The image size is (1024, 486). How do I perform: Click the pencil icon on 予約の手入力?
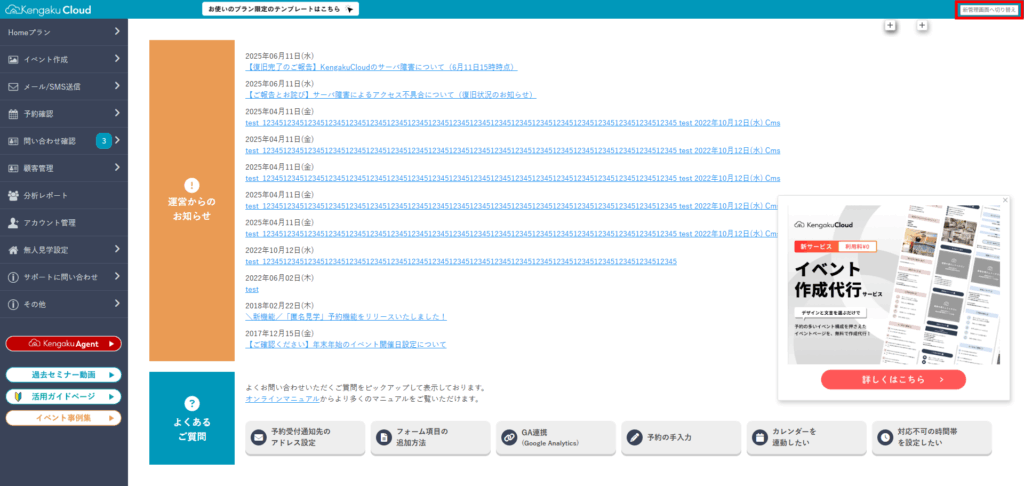632,437
